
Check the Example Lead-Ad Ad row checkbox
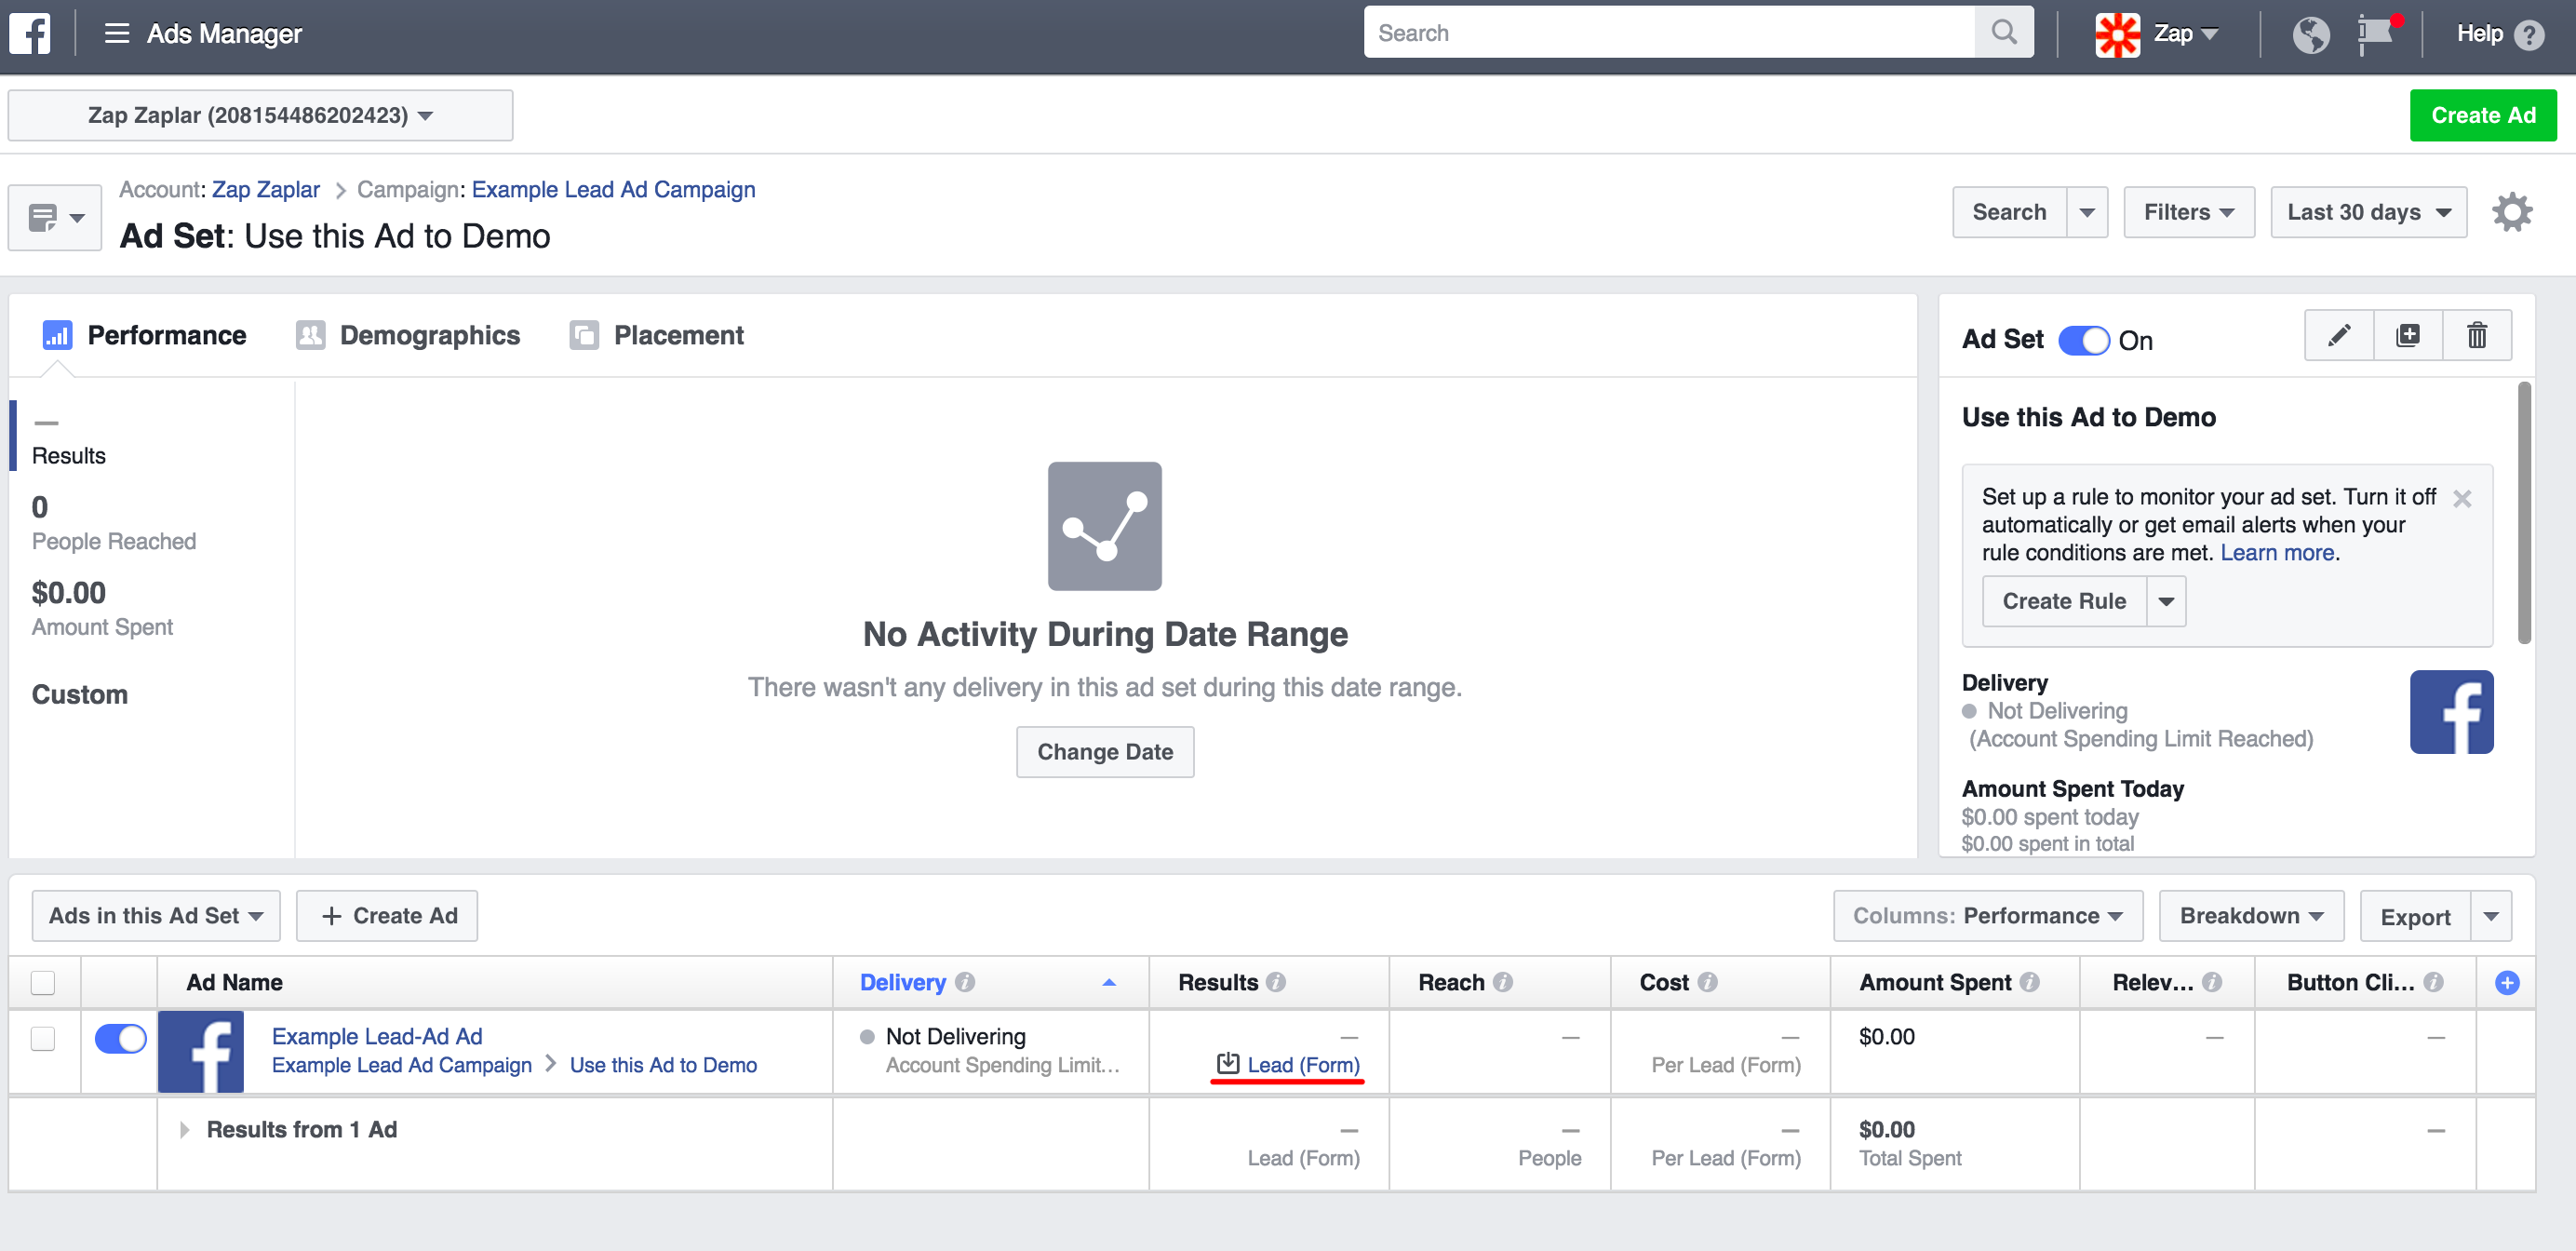coord(43,1038)
